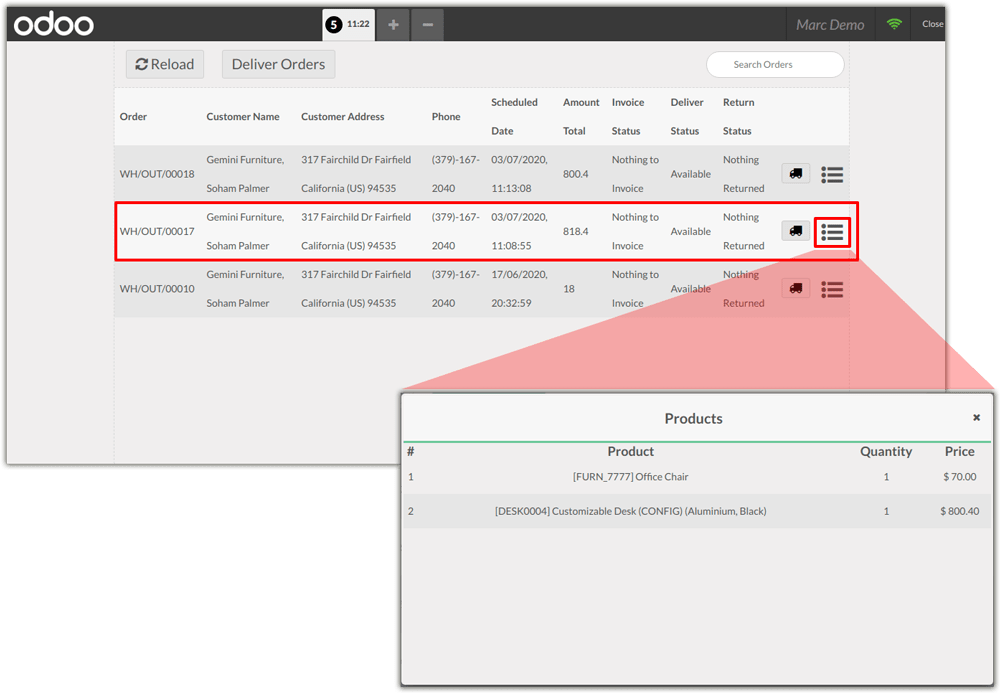This screenshot has height=693, width=1000.
Task: Click the Amount Total column header
Action: (x=581, y=117)
